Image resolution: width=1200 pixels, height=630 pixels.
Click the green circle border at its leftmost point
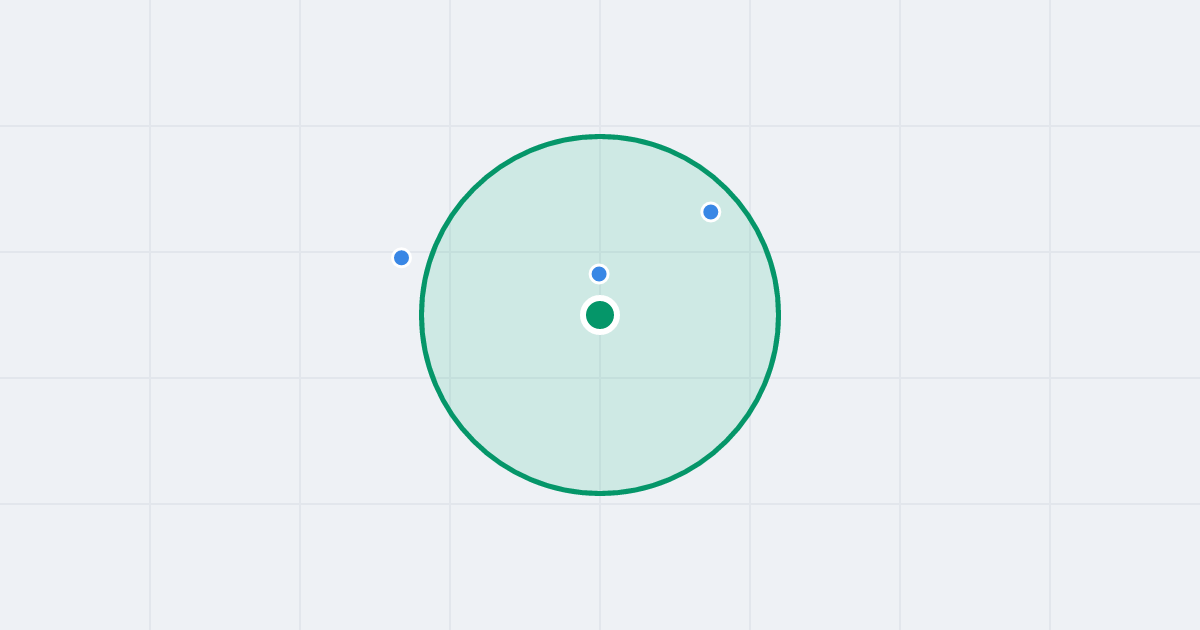pyautogui.click(x=421, y=315)
